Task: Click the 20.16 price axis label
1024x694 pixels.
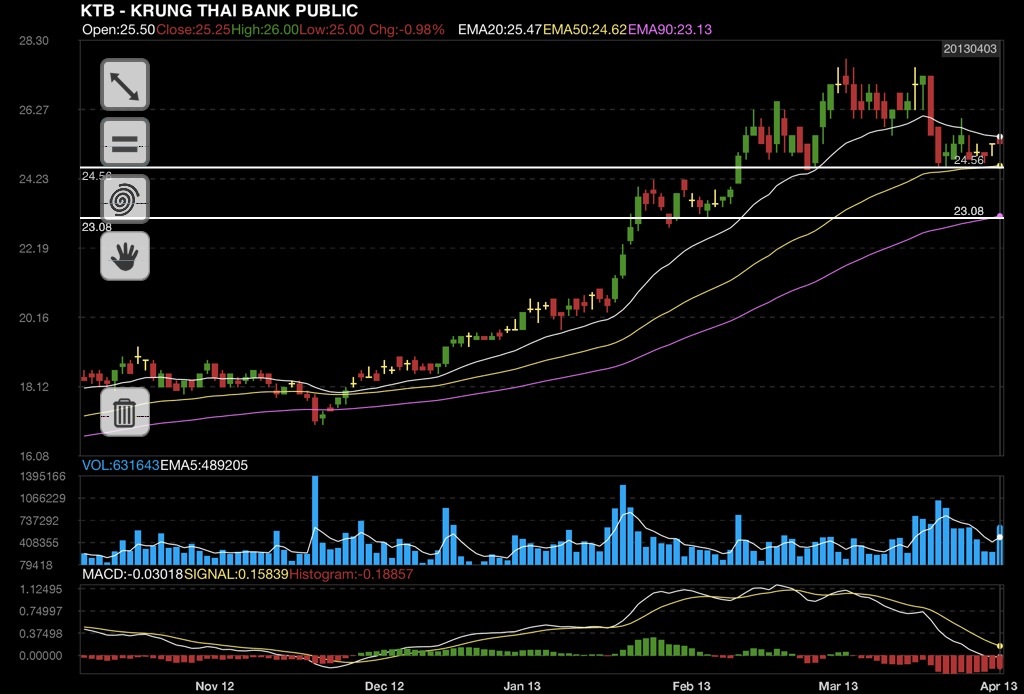Action: coord(34,318)
